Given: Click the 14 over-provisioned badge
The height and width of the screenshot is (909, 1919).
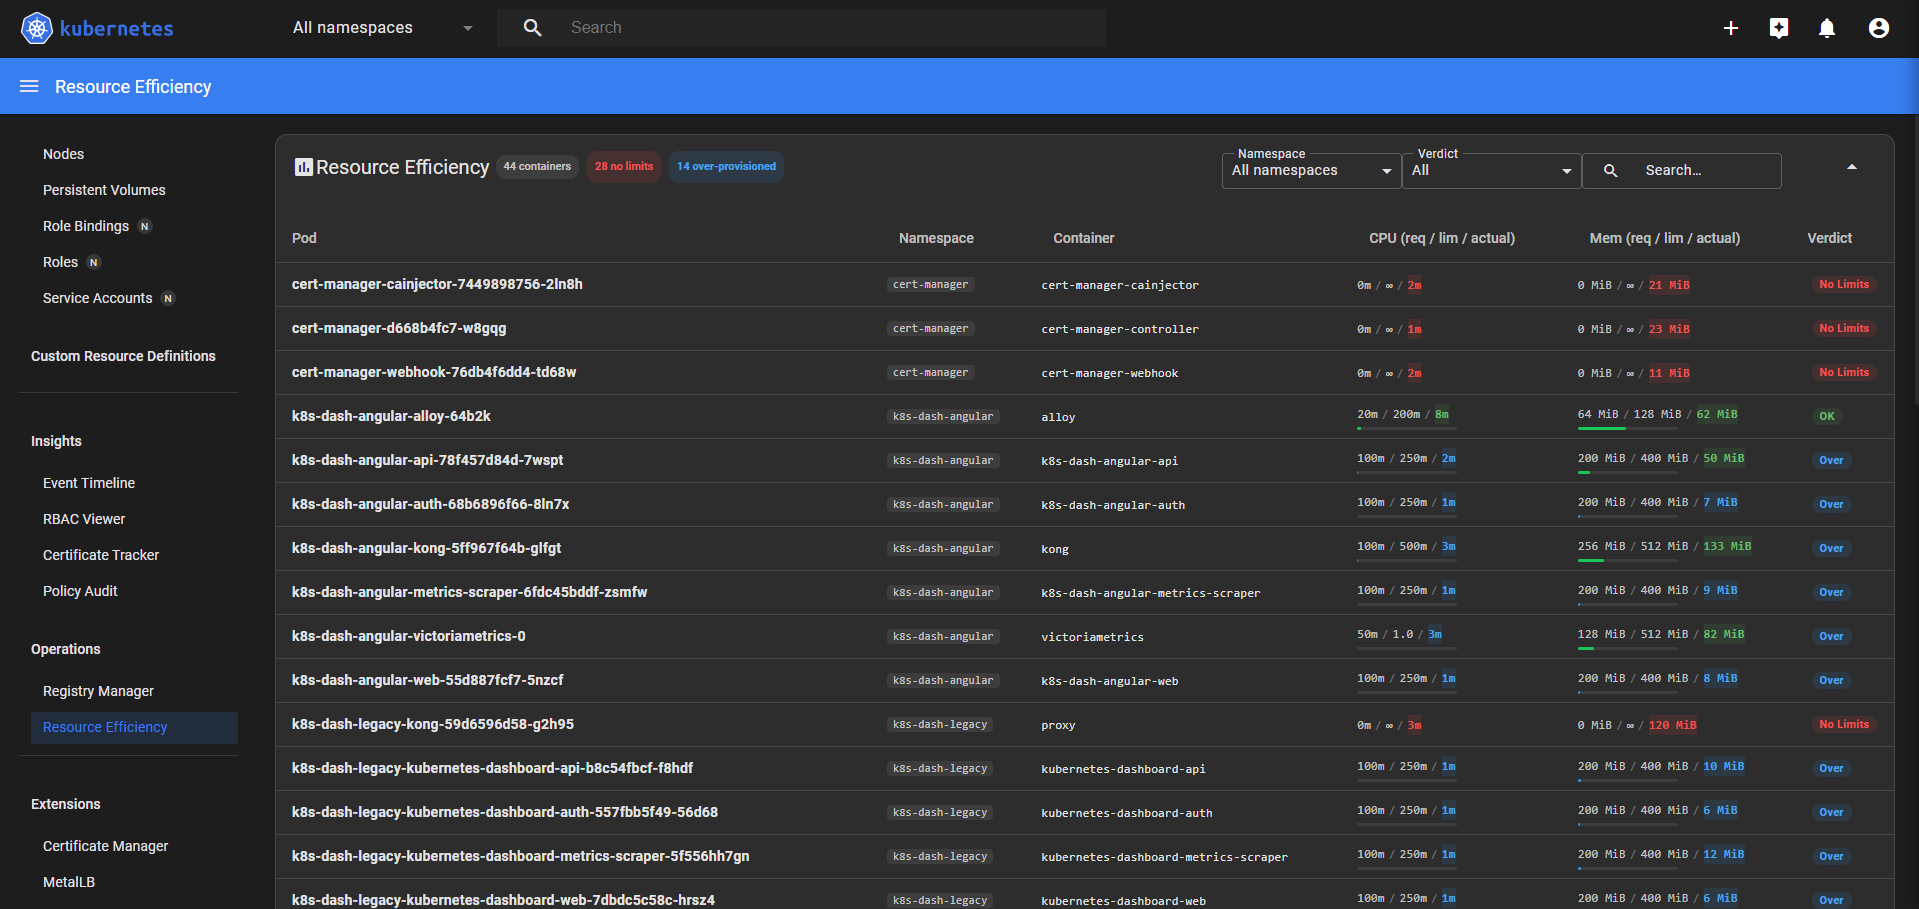Looking at the screenshot, I should point(726,167).
